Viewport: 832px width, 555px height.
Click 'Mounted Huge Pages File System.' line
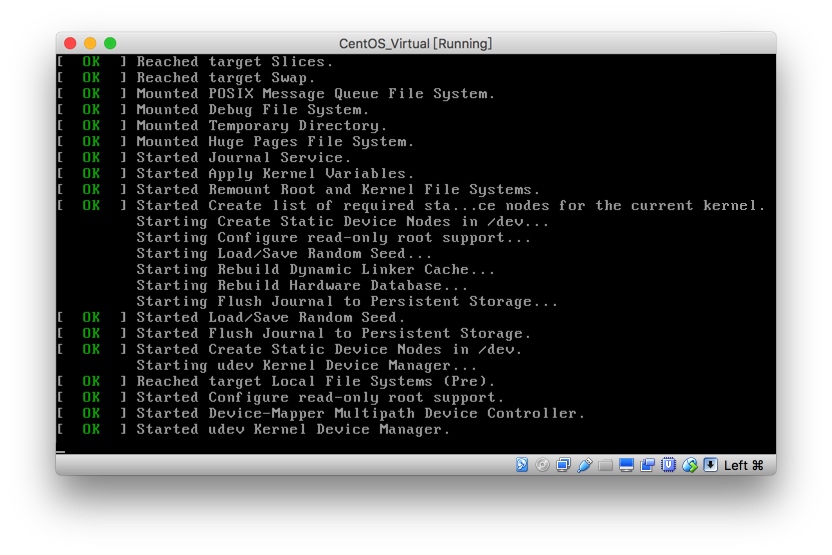tap(275, 142)
